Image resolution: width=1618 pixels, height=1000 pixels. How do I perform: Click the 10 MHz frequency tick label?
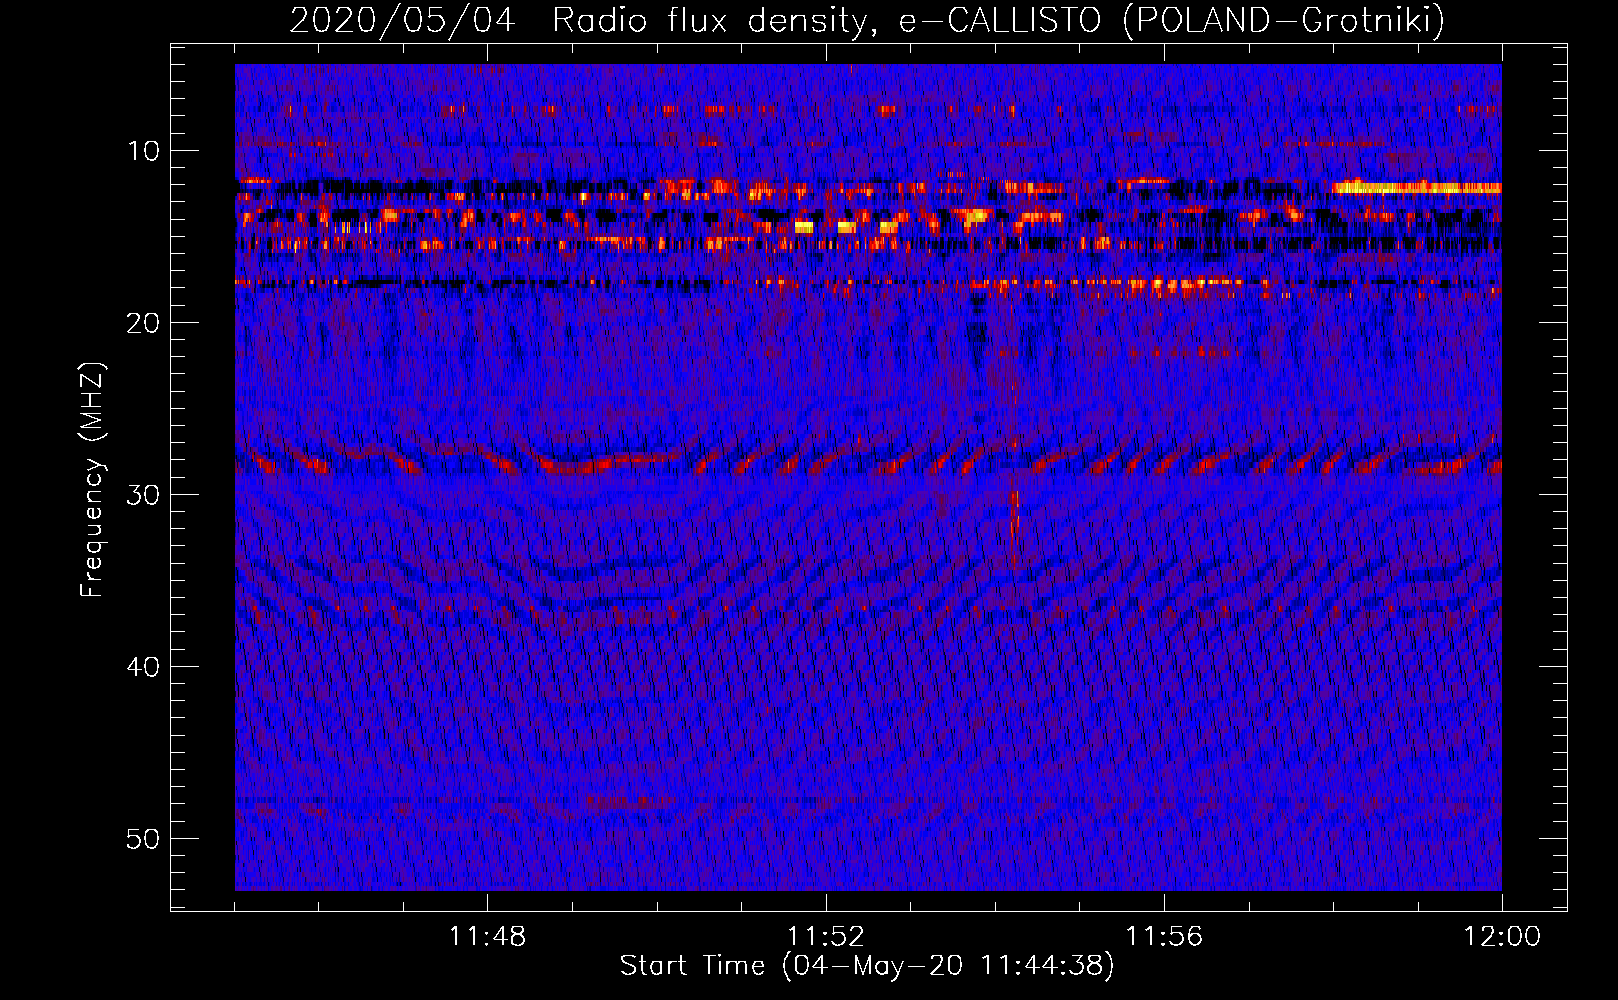tap(143, 150)
